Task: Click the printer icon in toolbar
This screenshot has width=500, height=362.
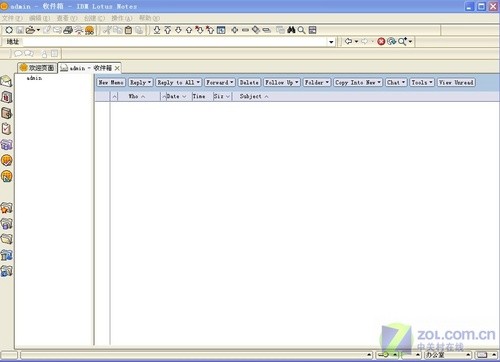Action: tap(68, 30)
